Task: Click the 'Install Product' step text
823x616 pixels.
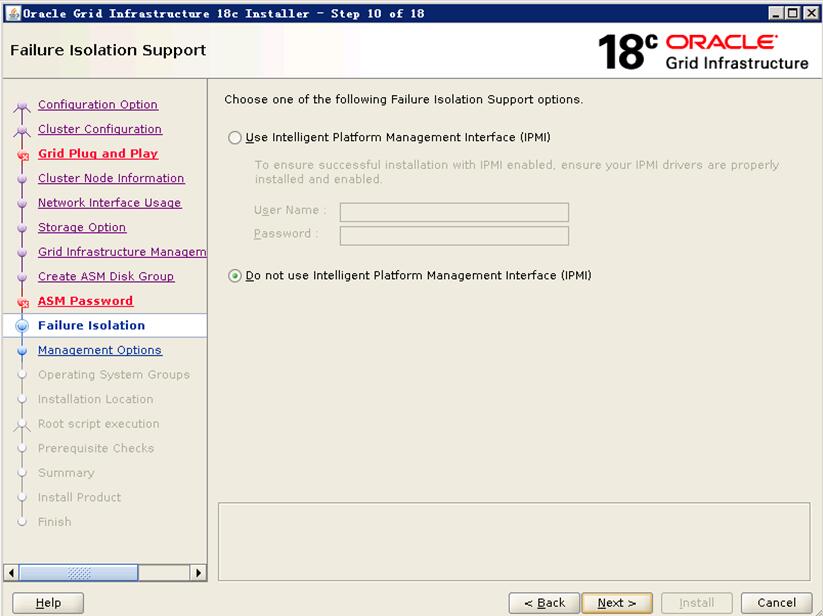Action: coord(79,497)
